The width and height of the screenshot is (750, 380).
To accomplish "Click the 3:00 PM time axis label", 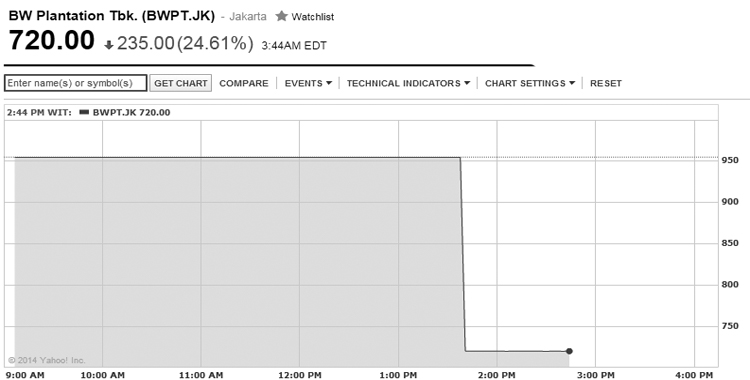I will (x=595, y=375).
